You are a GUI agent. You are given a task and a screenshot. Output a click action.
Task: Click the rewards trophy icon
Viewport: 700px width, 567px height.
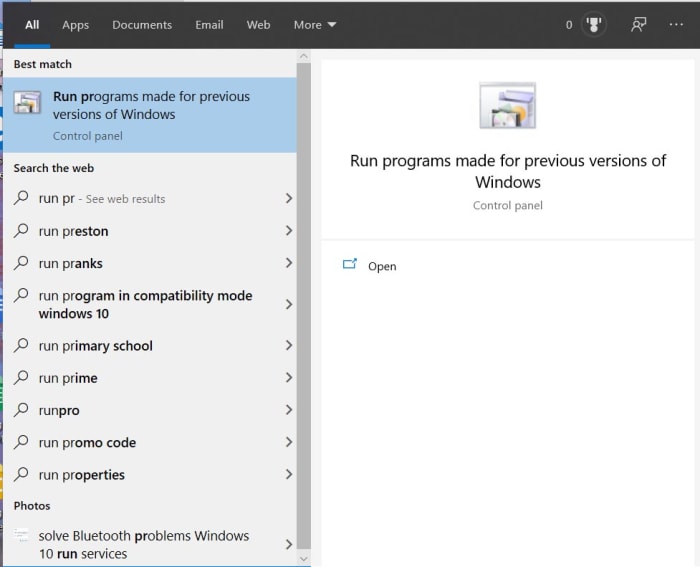(x=593, y=25)
